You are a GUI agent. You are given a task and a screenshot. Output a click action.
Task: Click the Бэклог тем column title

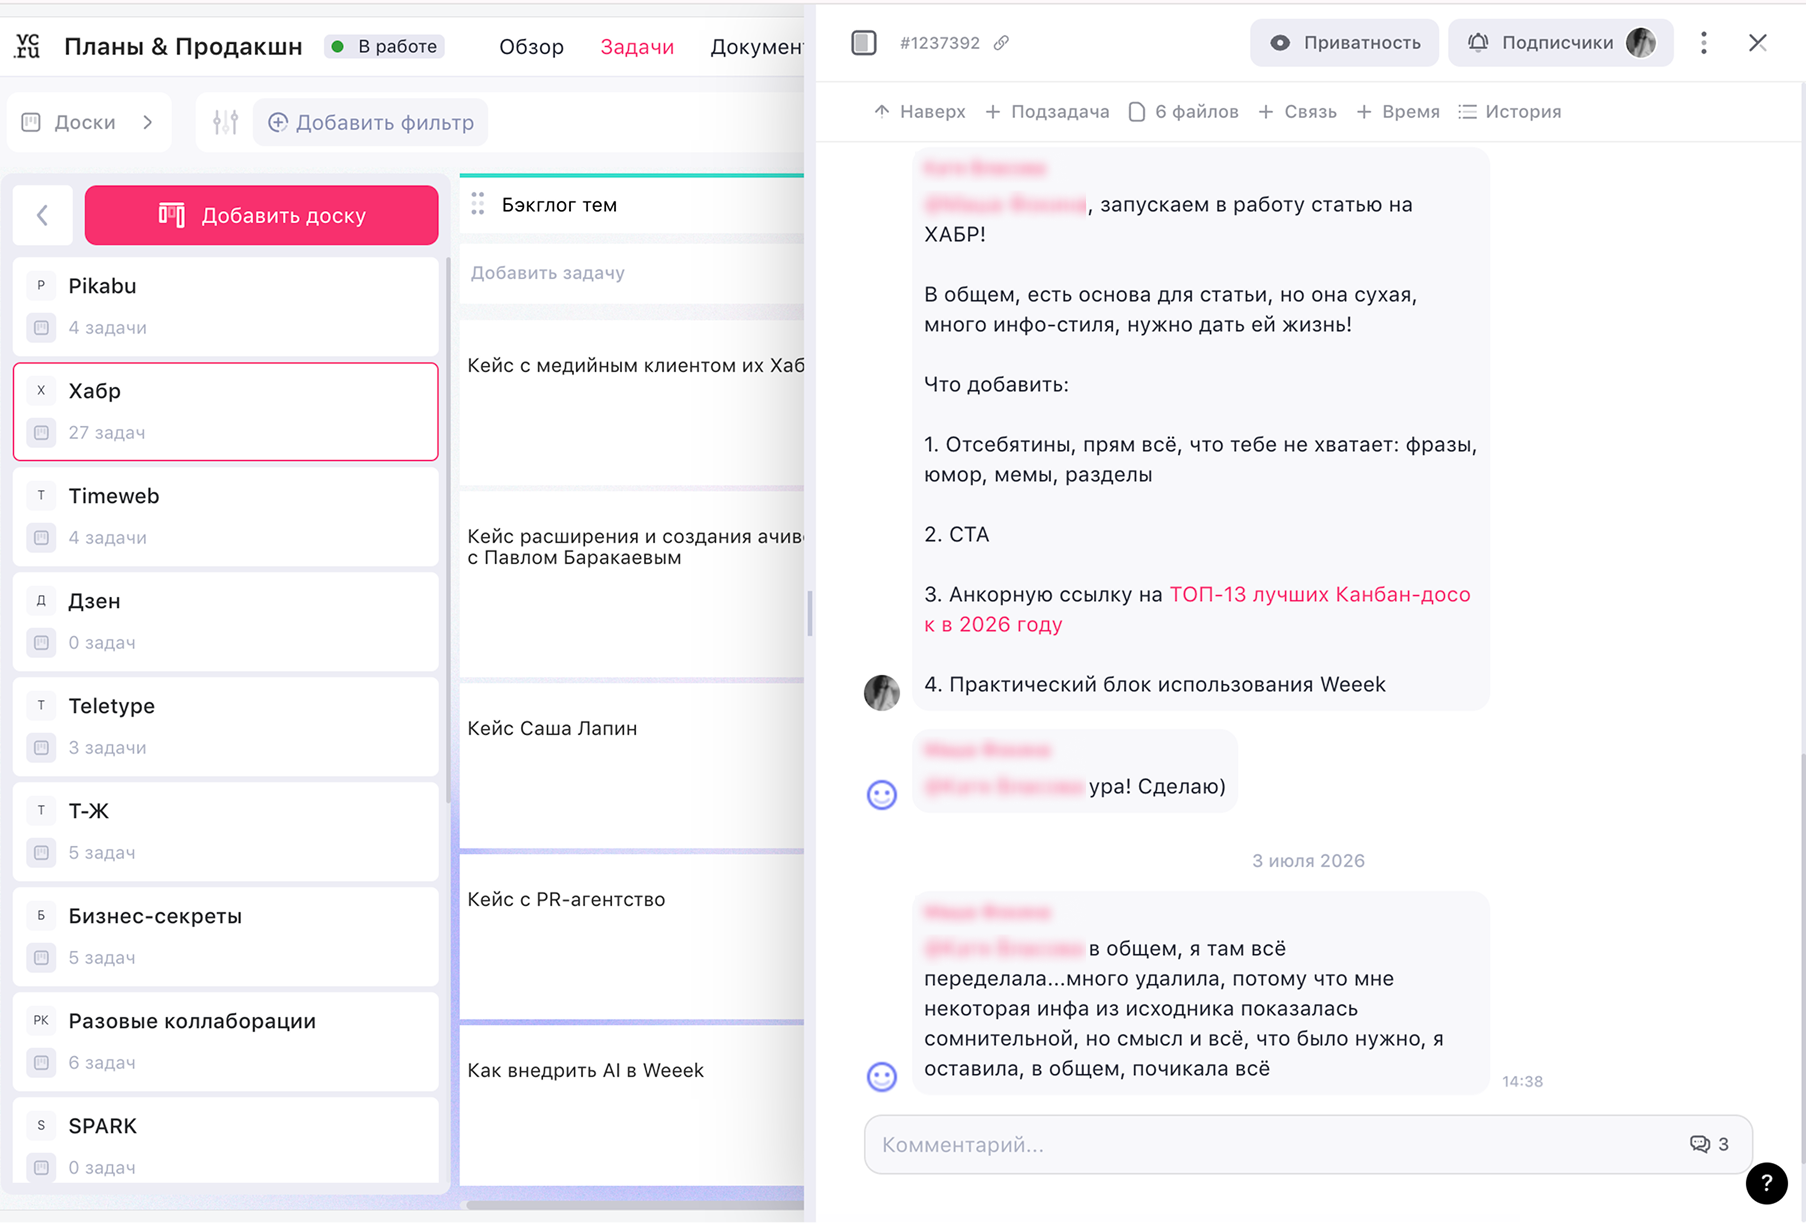[x=559, y=205]
